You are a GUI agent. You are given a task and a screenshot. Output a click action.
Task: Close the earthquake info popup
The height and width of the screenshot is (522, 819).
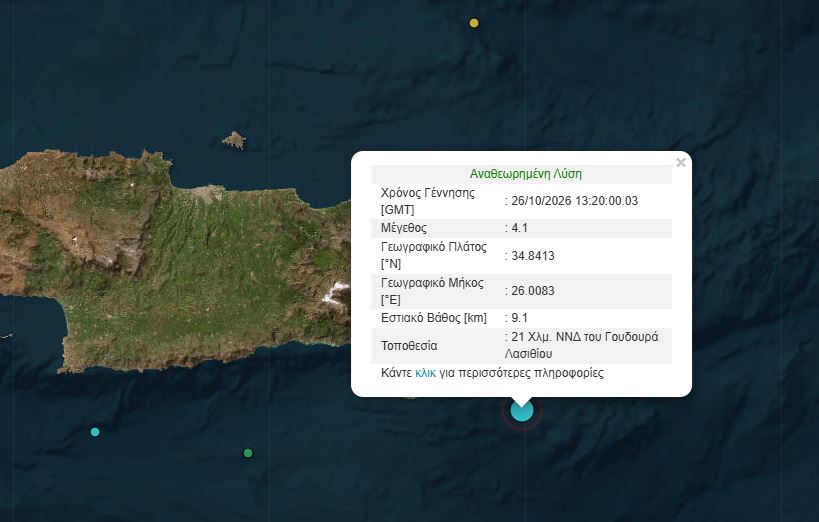pos(681,163)
